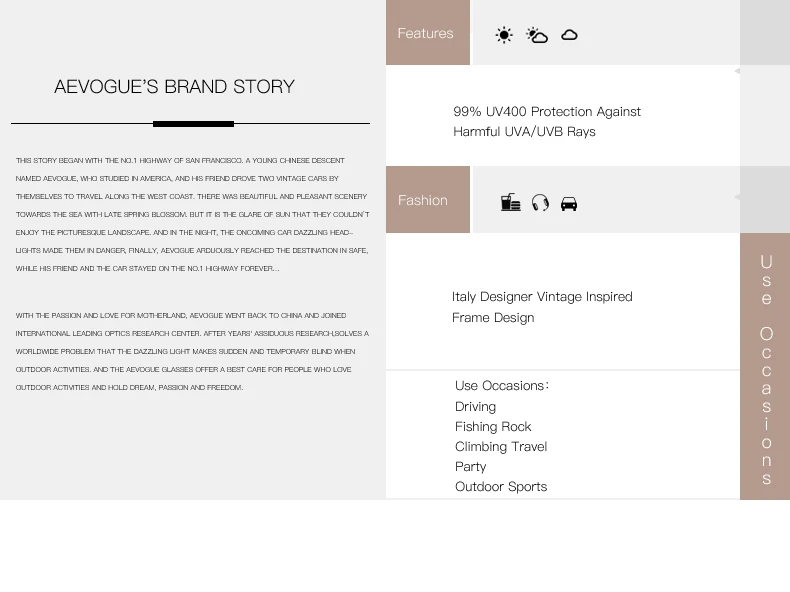Click the line starting 'INTERNATIONAL LEADING OPTICS RESEARCH'
This screenshot has height=592, width=790.
192,334
